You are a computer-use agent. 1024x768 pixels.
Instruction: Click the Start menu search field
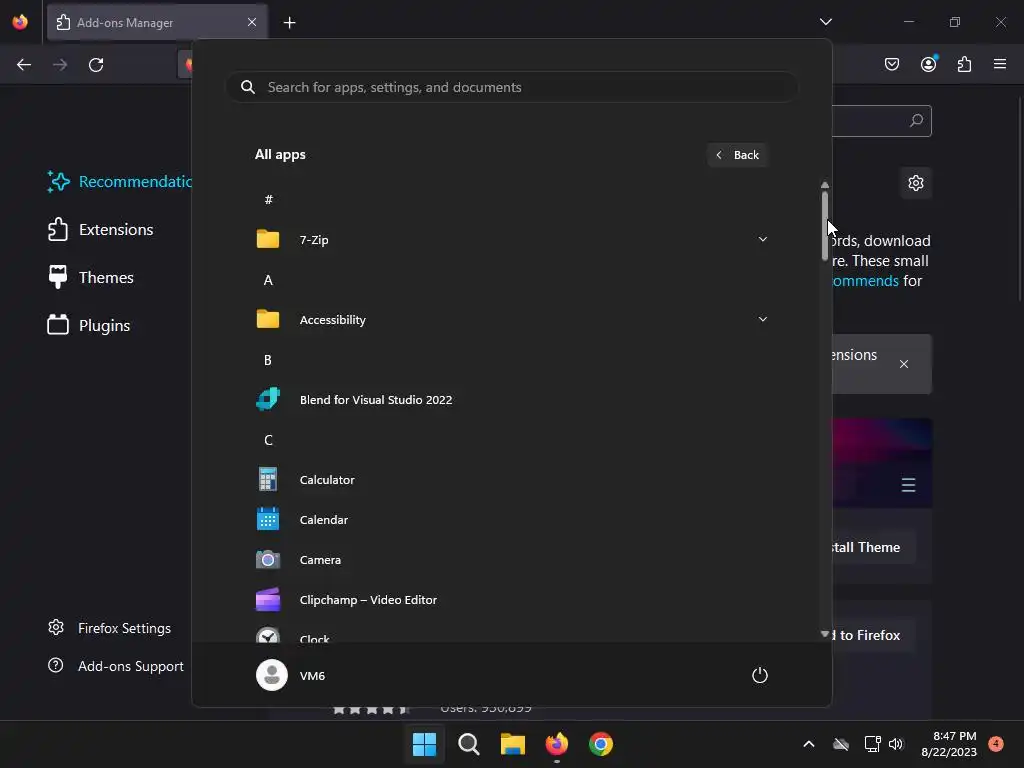coord(512,87)
